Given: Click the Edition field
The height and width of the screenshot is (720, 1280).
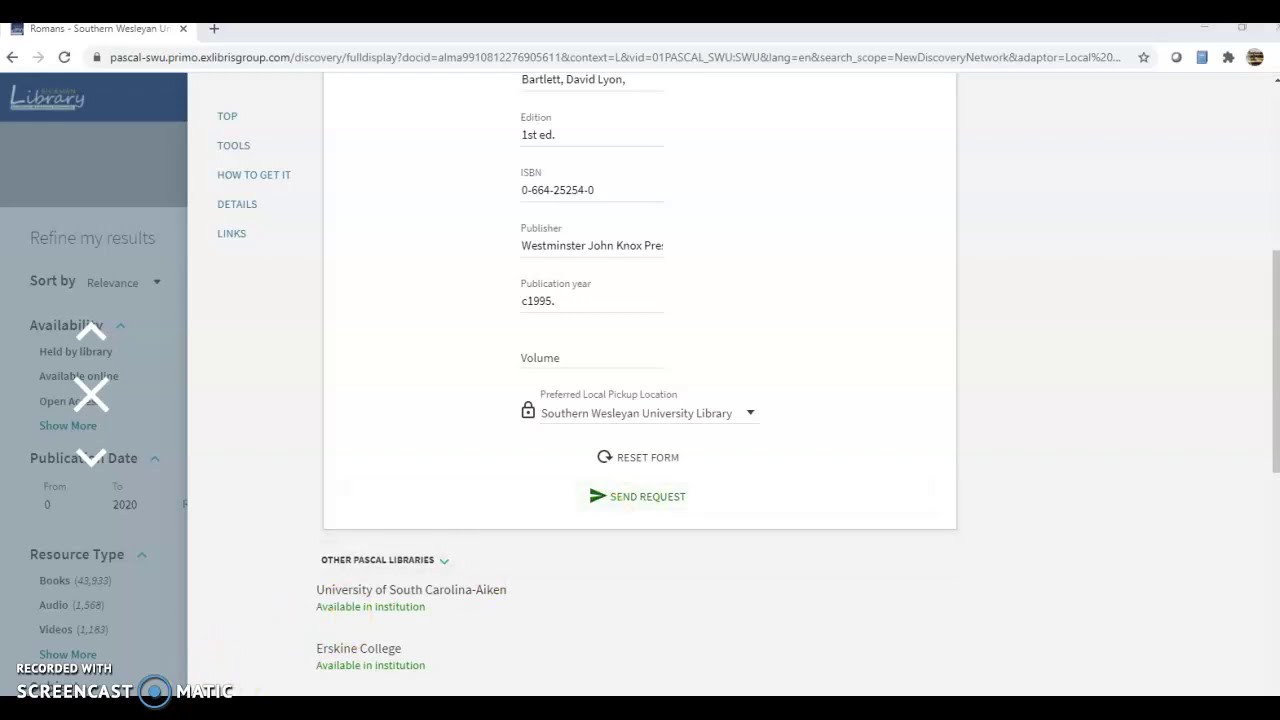Looking at the screenshot, I should pos(592,135).
